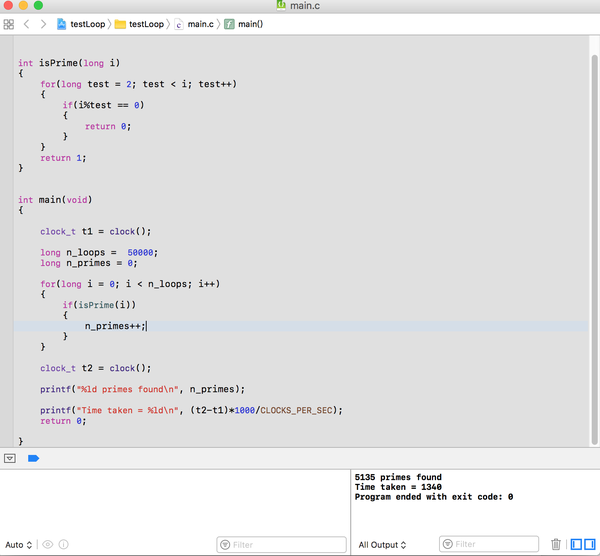The image size is (600, 556).
Task: Click '5135 primes found' console output
Action: pyautogui.click(x=398, y=477)
